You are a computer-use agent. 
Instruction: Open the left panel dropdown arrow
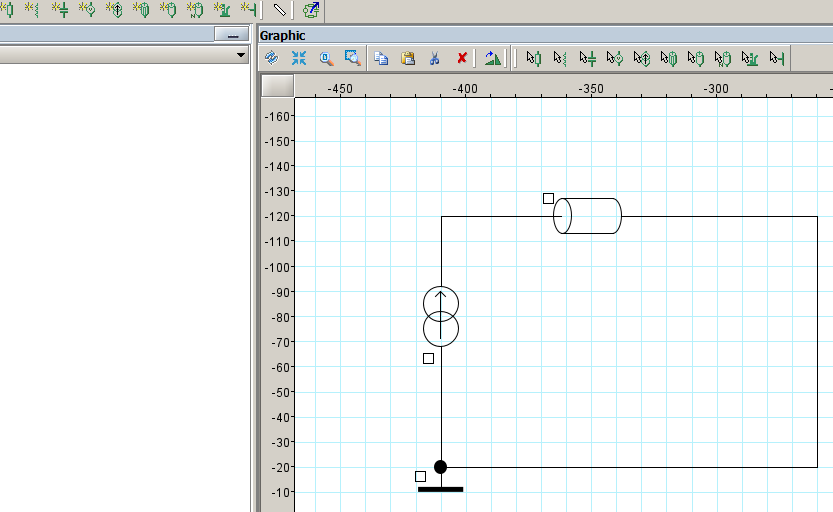tap(241, 55)
